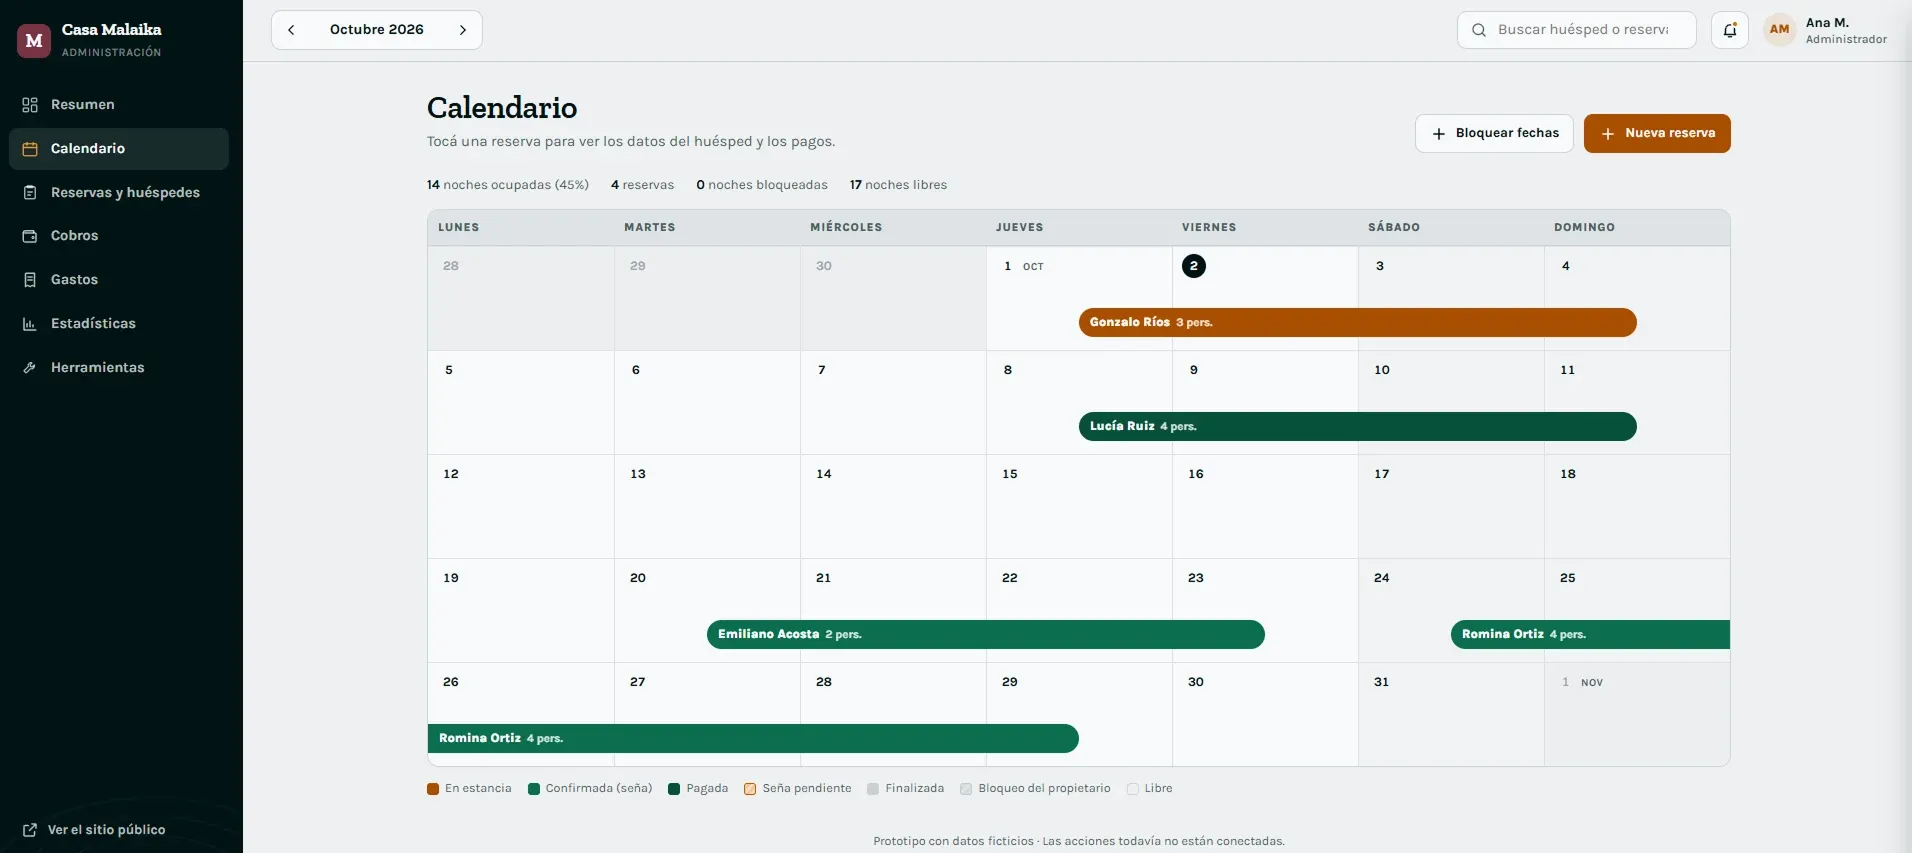
Task: Focus the Buscar huésped o reserva field
Action: pos(1577,30)
